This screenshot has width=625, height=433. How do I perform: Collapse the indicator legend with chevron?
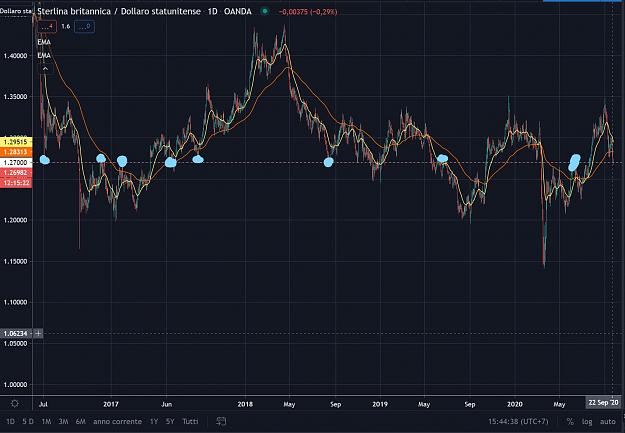point(45,69)
